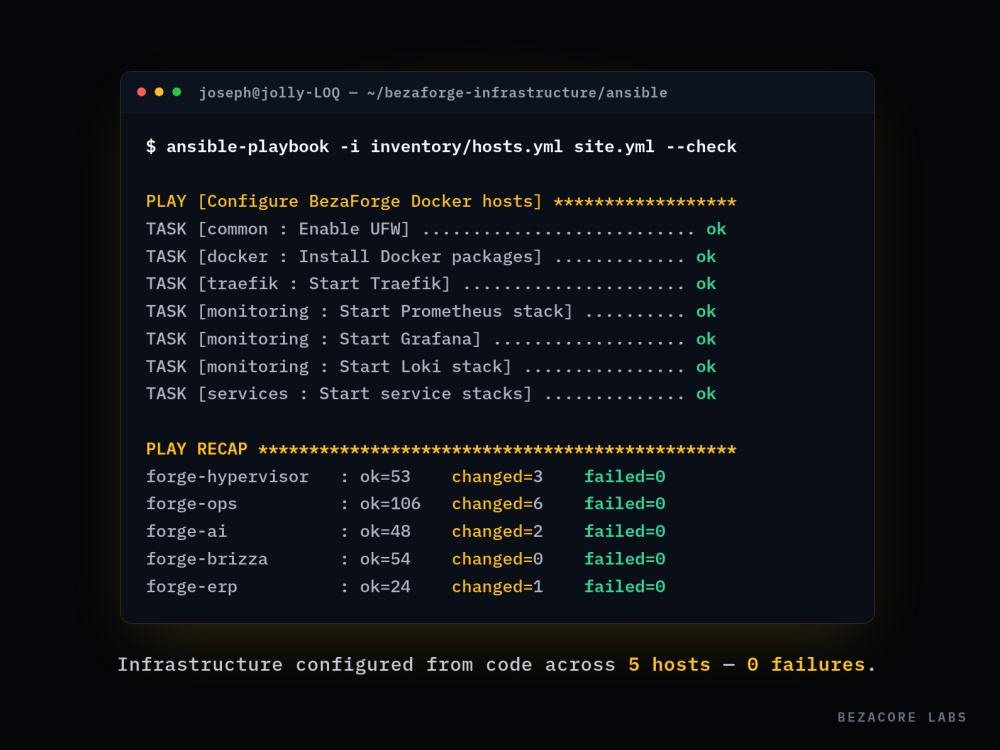Click failed=0 in forge-ops row
This screenshot has height=750, width=1000.
[625, 504]
